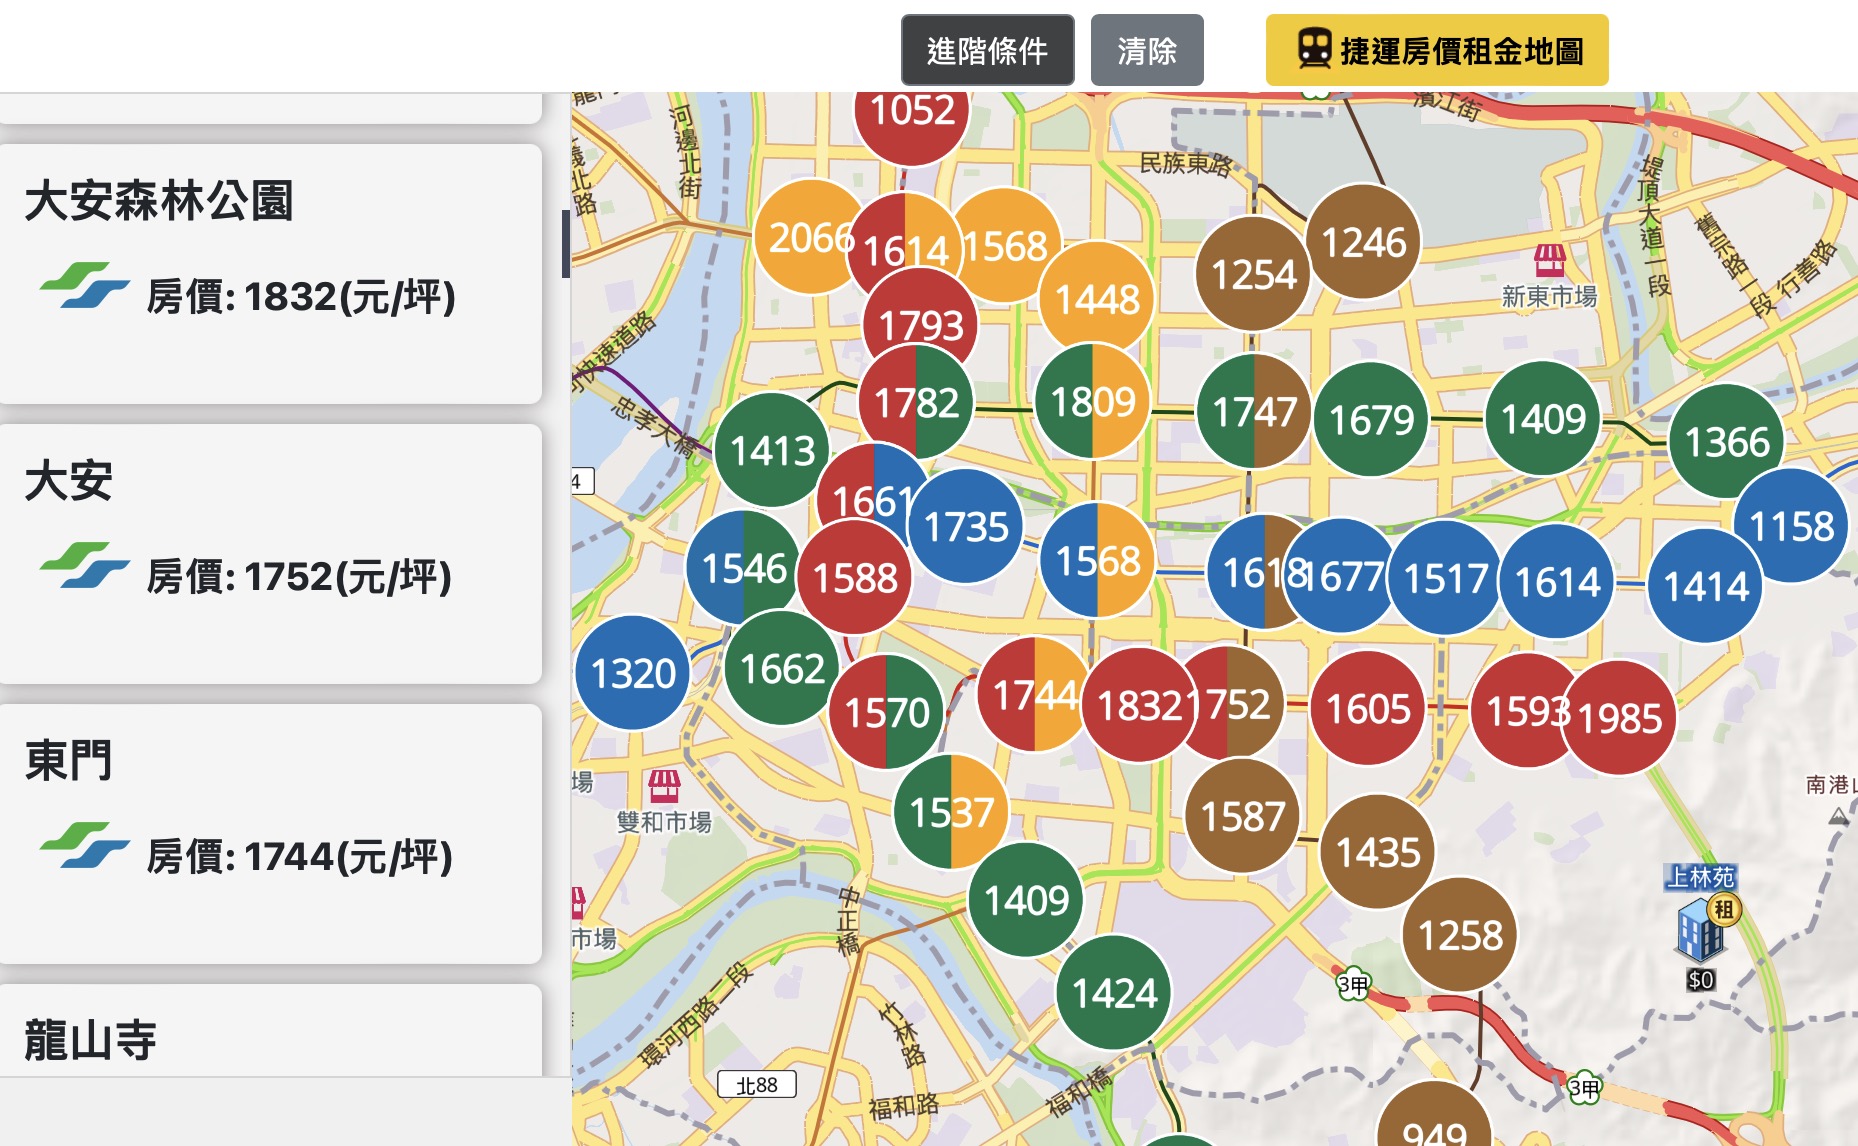
Task: Click the brown 1587 station marker
Action: [1243, 816]
